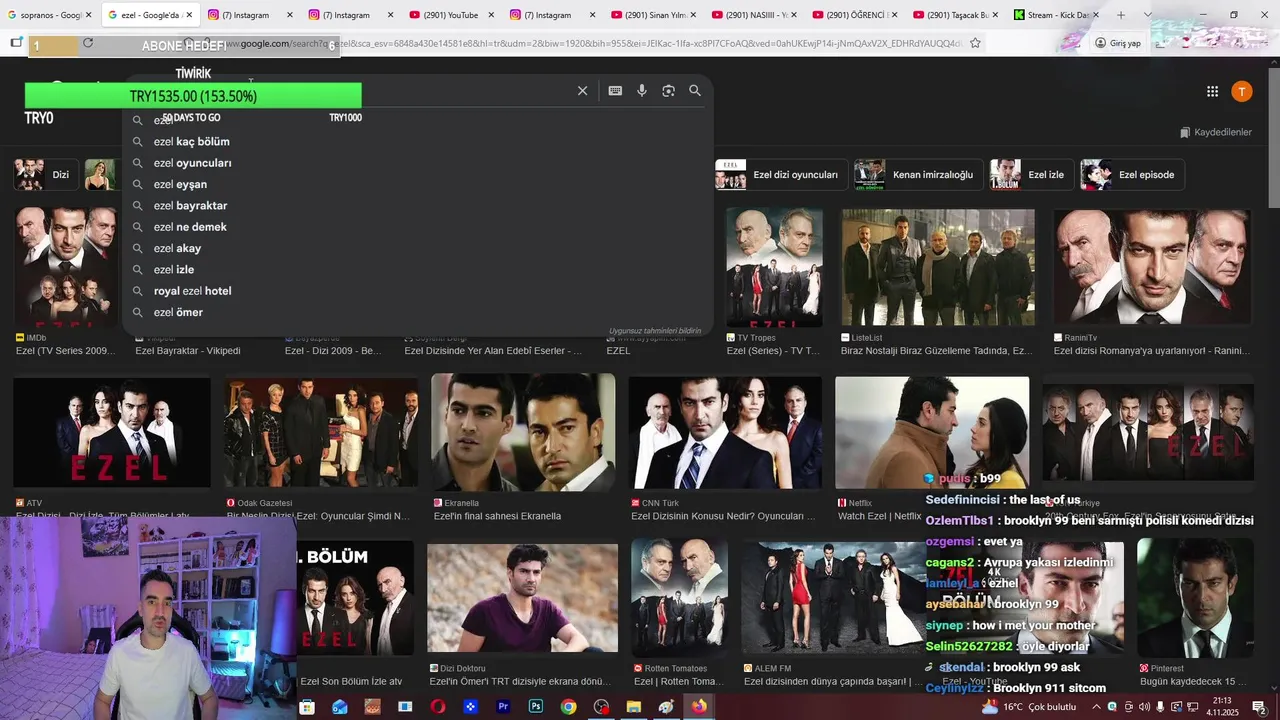
Task: Open the Dizi Doktoru Ömer image
Action: click(522, 598)
